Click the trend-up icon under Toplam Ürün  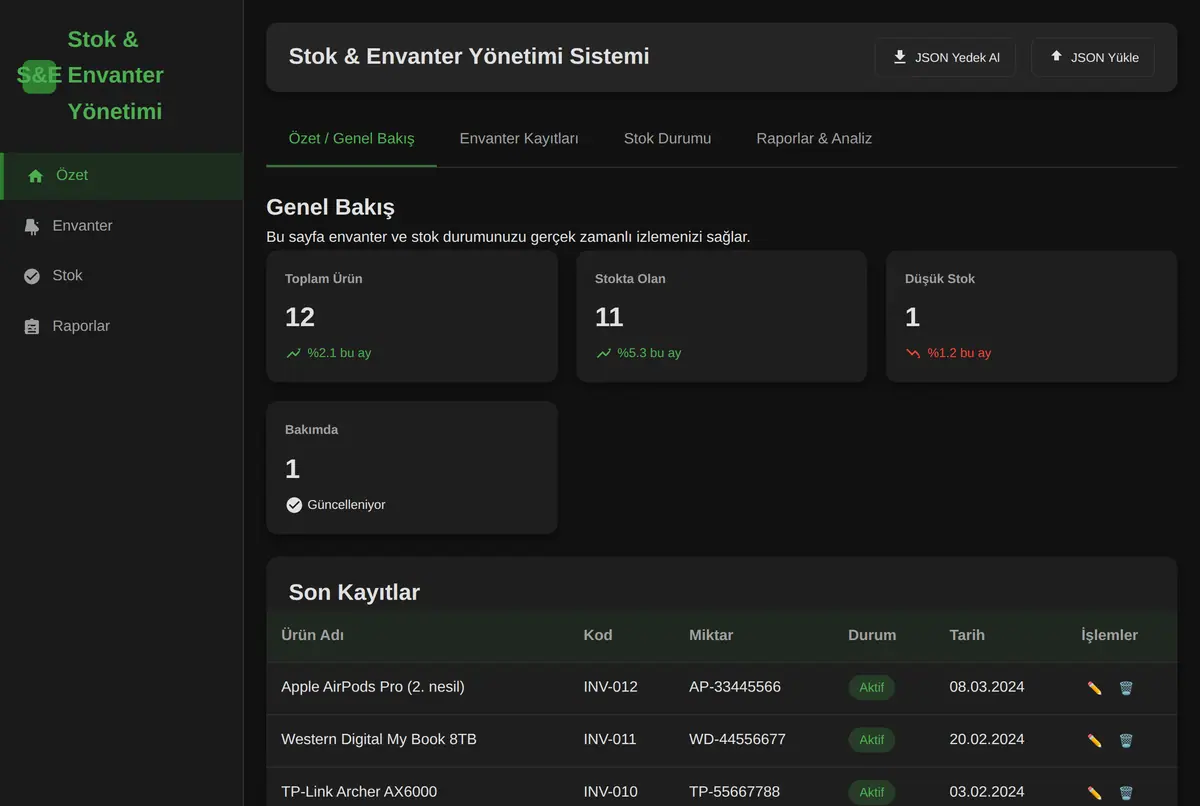click(x=293, y=353)
